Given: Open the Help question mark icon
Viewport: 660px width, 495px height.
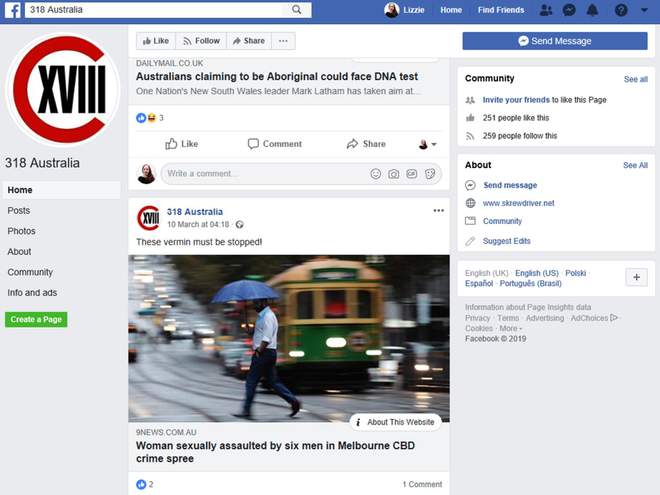Looking at the screenshot, I should click(621, 10).
